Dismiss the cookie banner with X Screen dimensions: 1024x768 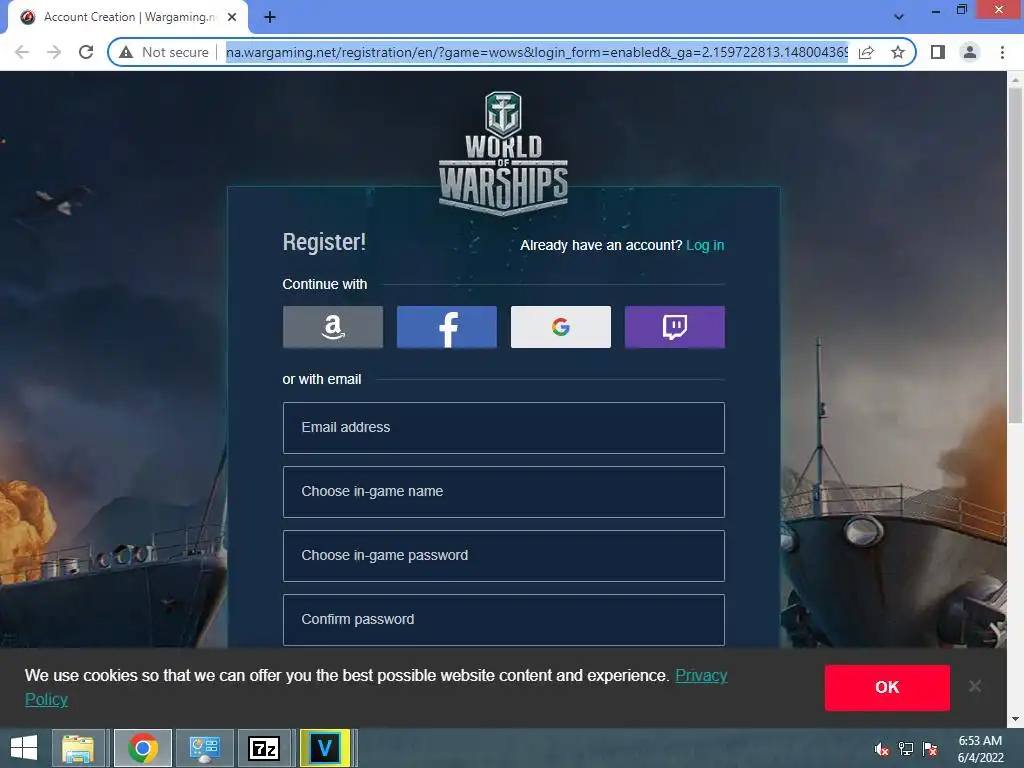975,686
